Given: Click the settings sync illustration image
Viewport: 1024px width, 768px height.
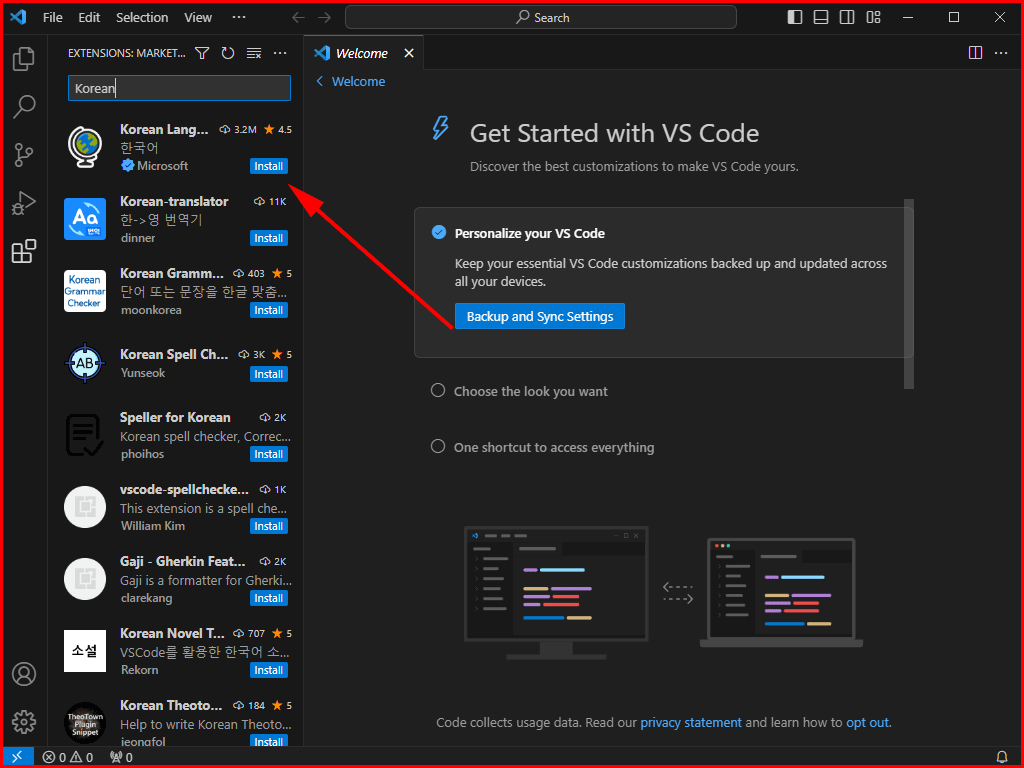Looking at the screenshot, I should click(x=663, y=593).
